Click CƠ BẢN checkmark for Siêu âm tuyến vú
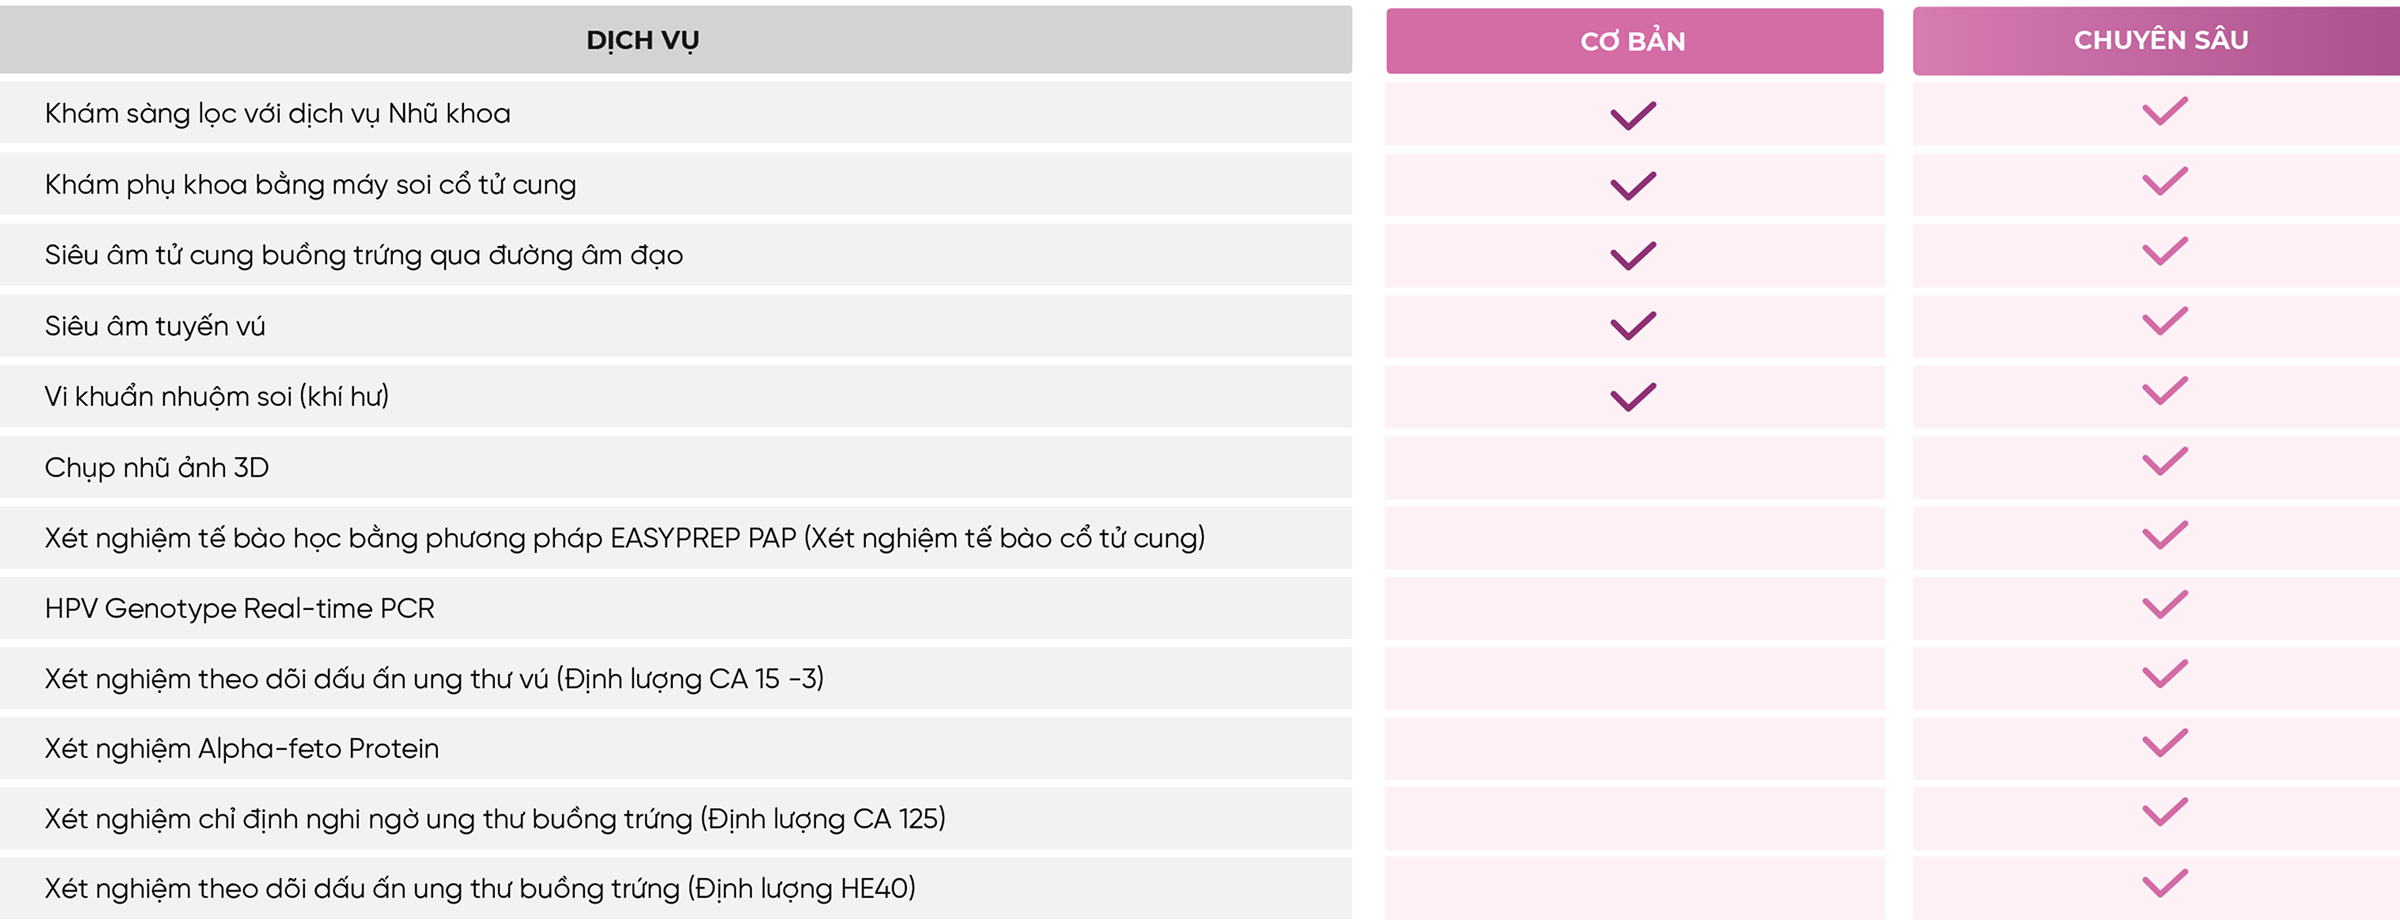Viewport: 2400px width, 924px height. click(x=1633, y=326)
